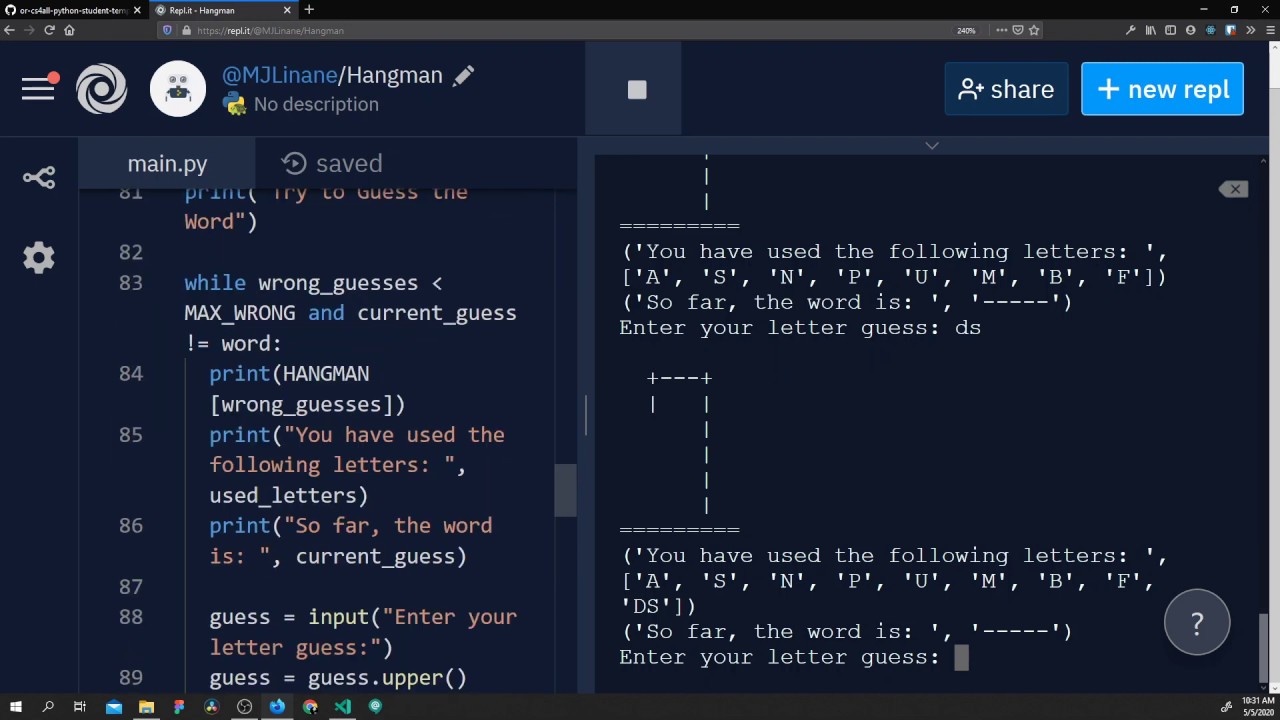Open Task View in taskbar
The height and width of the screenshot is (720, 1280).
tap(80, 707)
